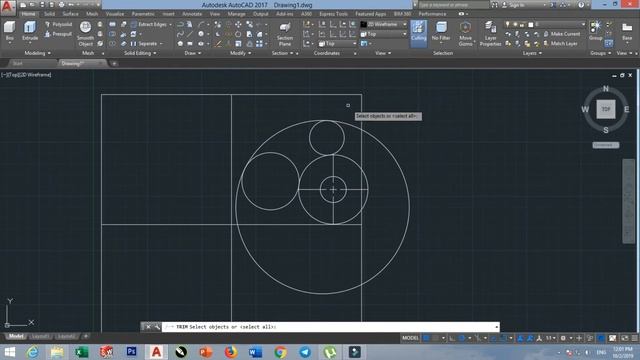Add a new drawing tab with plus
Viewport: 640px width, 360px height.
pos(114,64)
